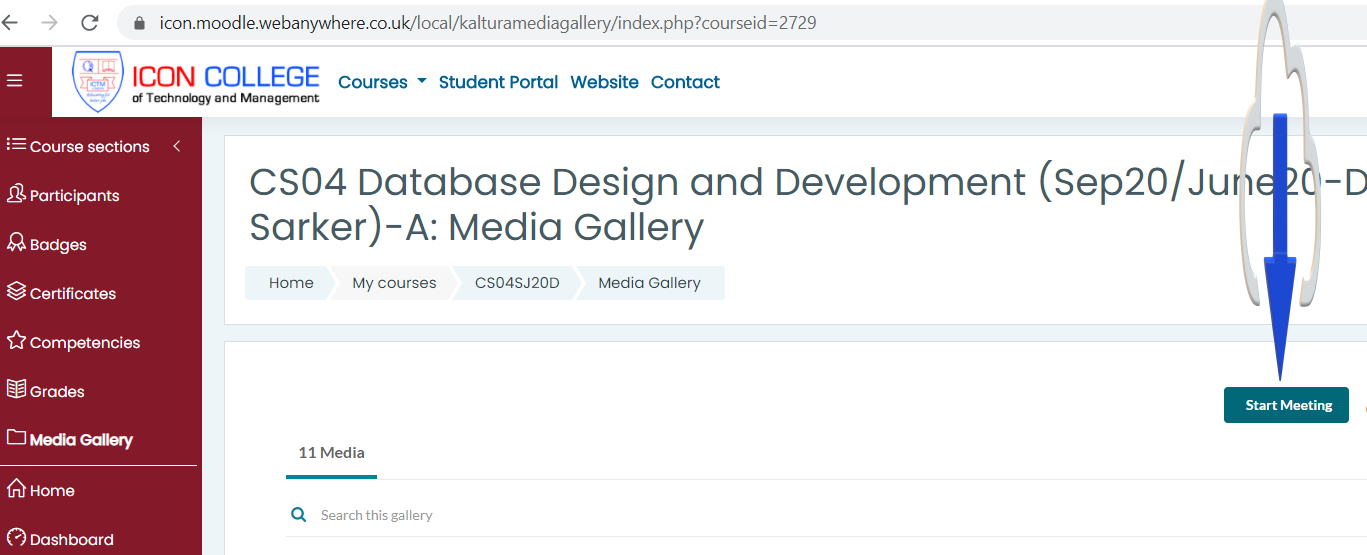Click the Home house icon in sidebar
This screenshot has width=1367, height=555.
click(x=16, y=489)
